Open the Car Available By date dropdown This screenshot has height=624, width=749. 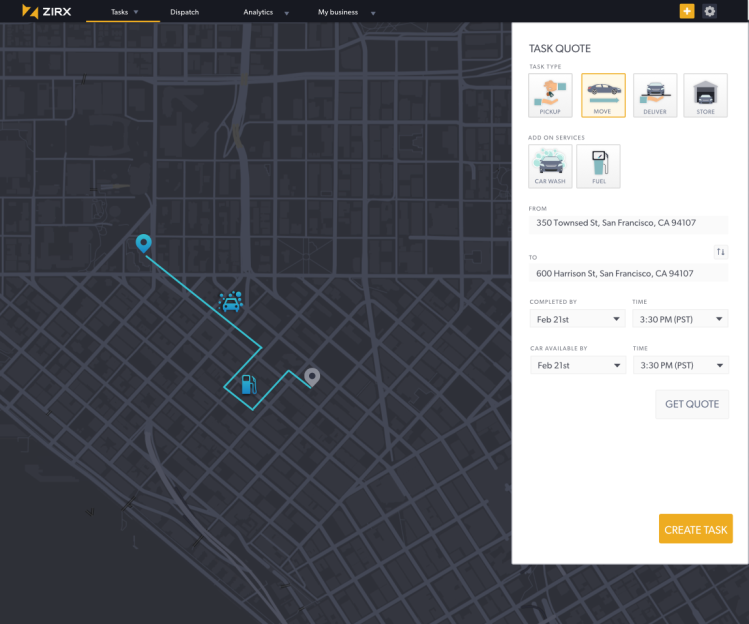coord(578,365)
